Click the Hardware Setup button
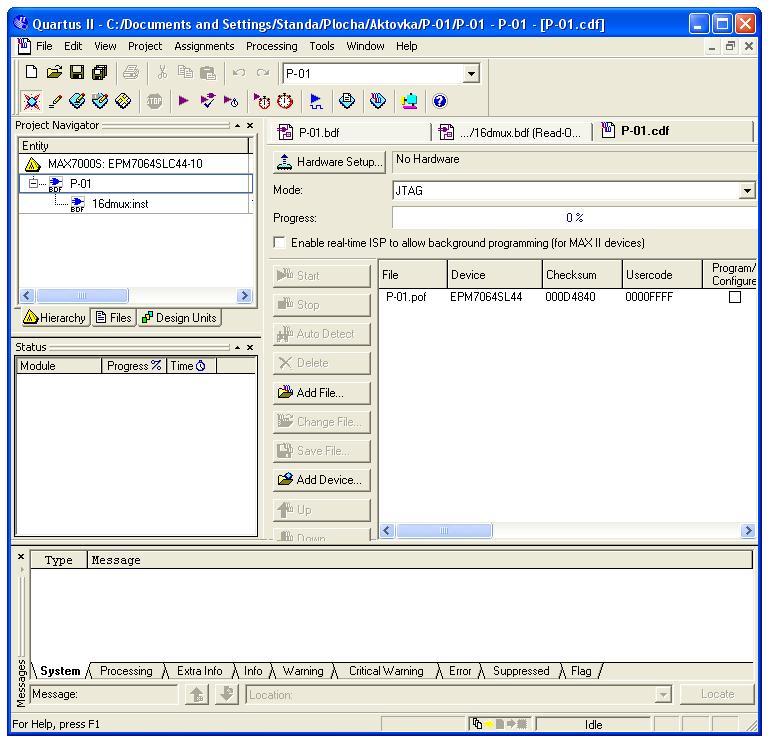 (329, 162)
